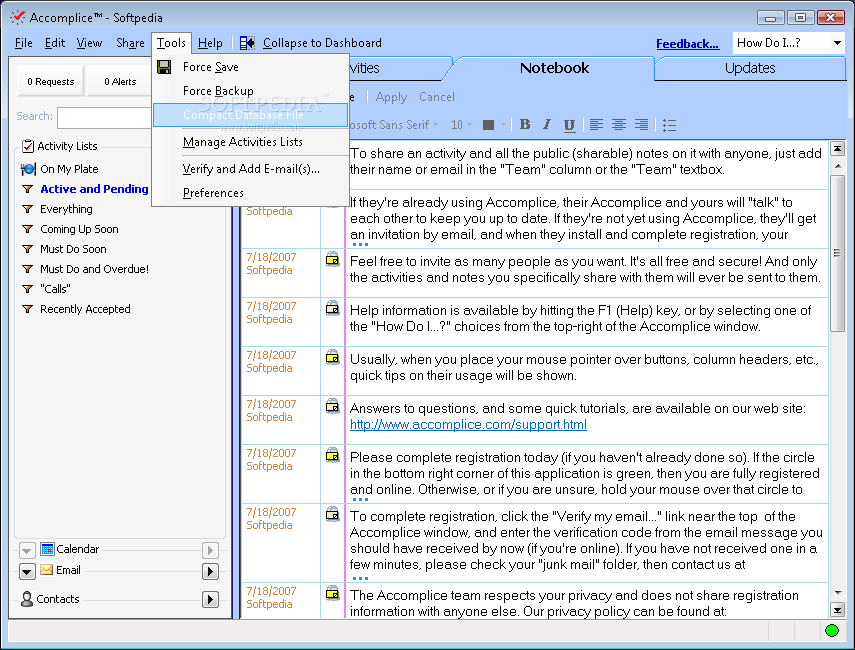855x650 pixels.
Task: Open the font name dropdown
Action: [x=436, y=125]
